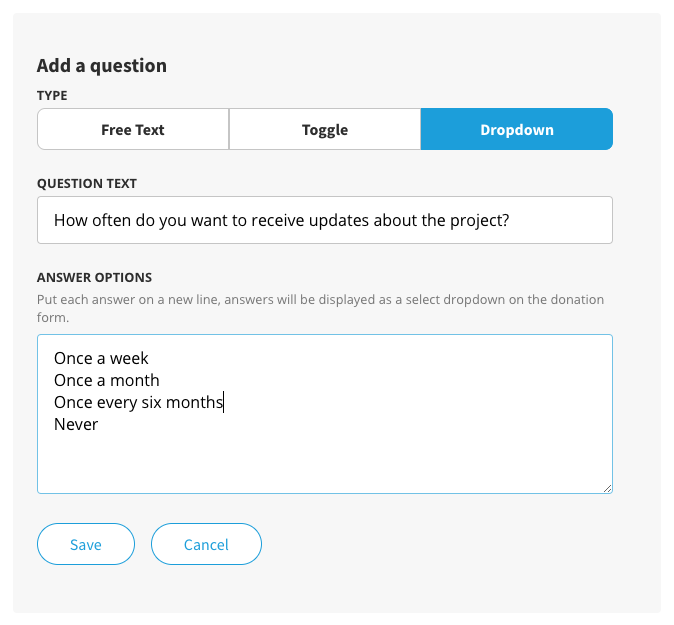Place cursor on the "Once a week" line
The image size is (674, 625).
click(101, 358)
